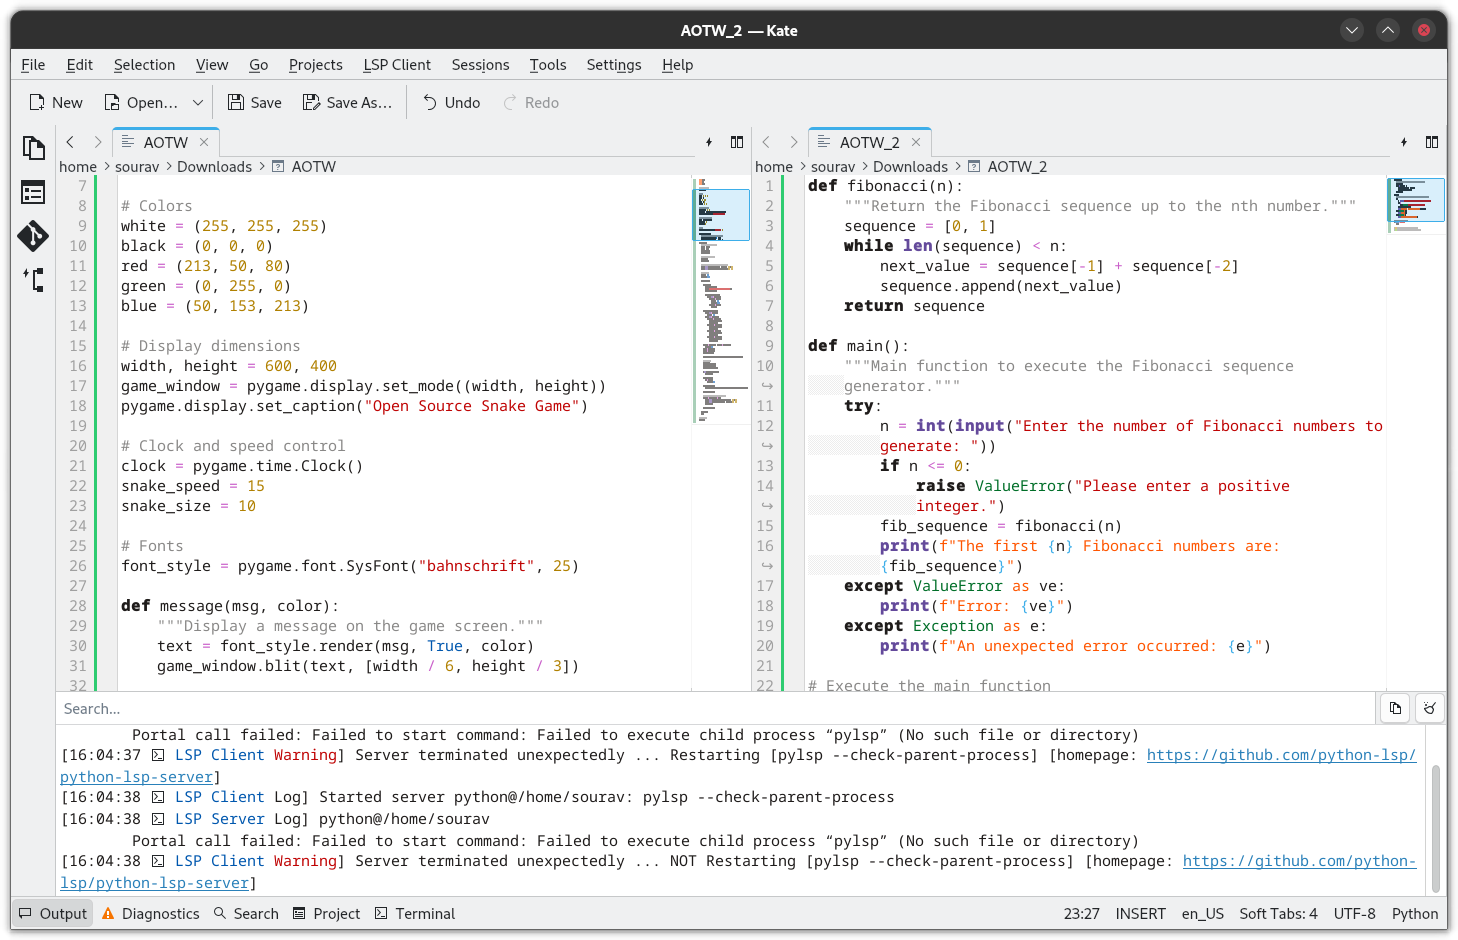Open the Sessions menu
Viewport: 1458px width, 940px height.
480,65
